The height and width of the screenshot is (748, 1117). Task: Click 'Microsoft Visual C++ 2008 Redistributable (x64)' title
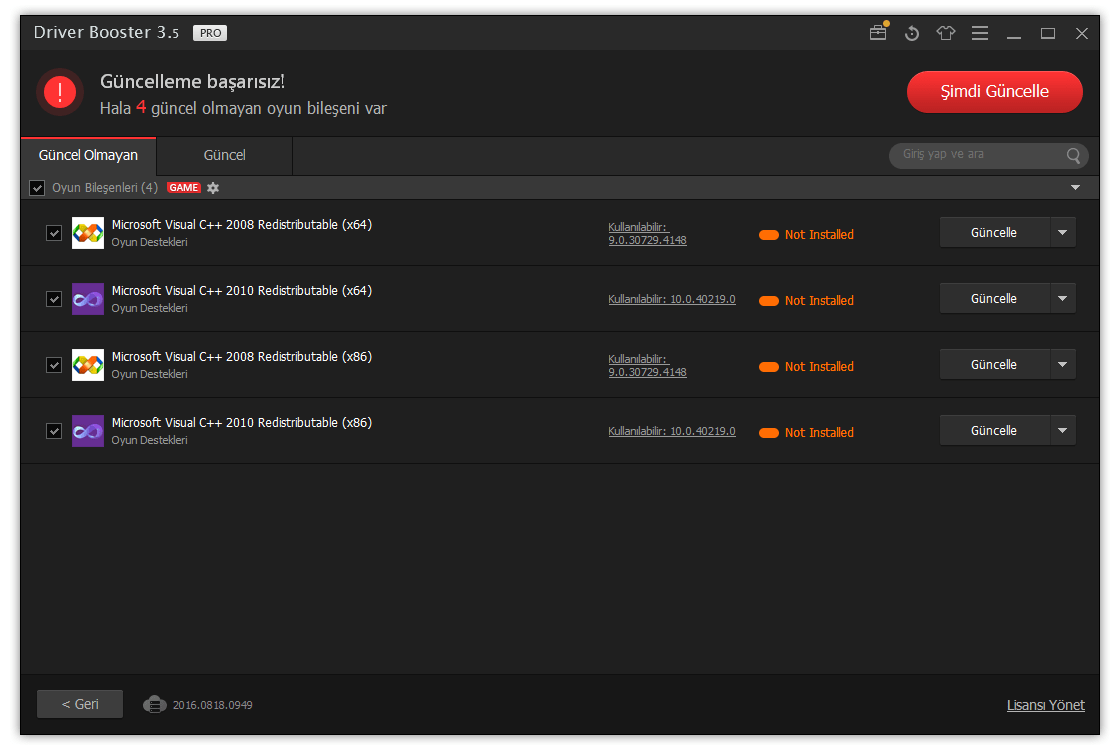(x=241, y=224)
